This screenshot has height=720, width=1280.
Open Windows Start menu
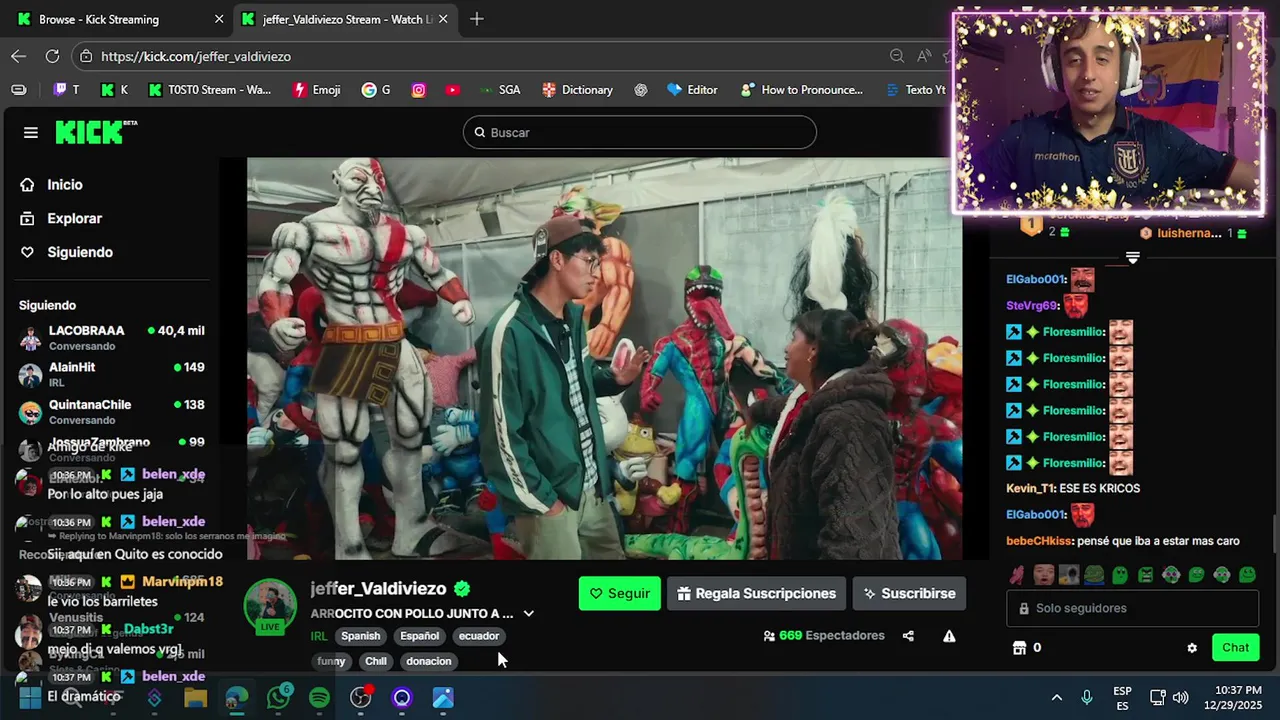pyautogui.click(x=30, y=698)
